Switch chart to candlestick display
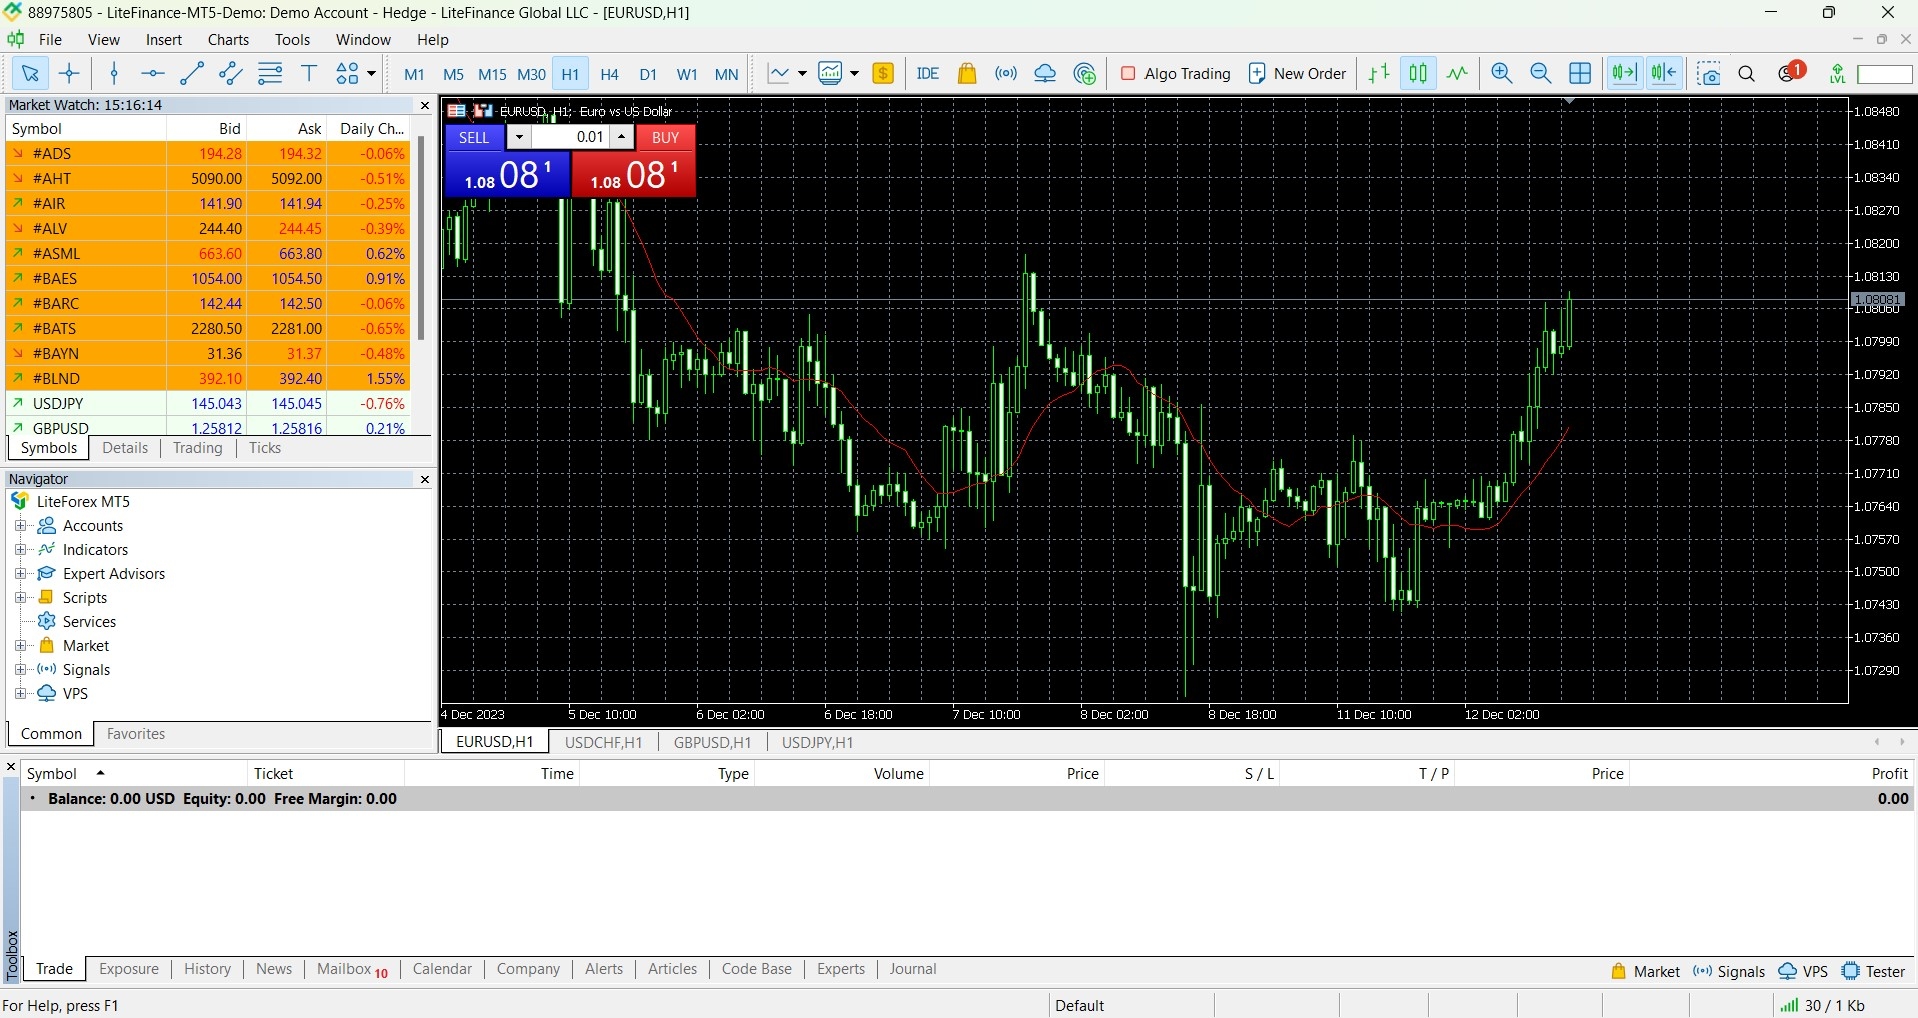This screenshot has height=1018, width=1918. pos(1418,73)
